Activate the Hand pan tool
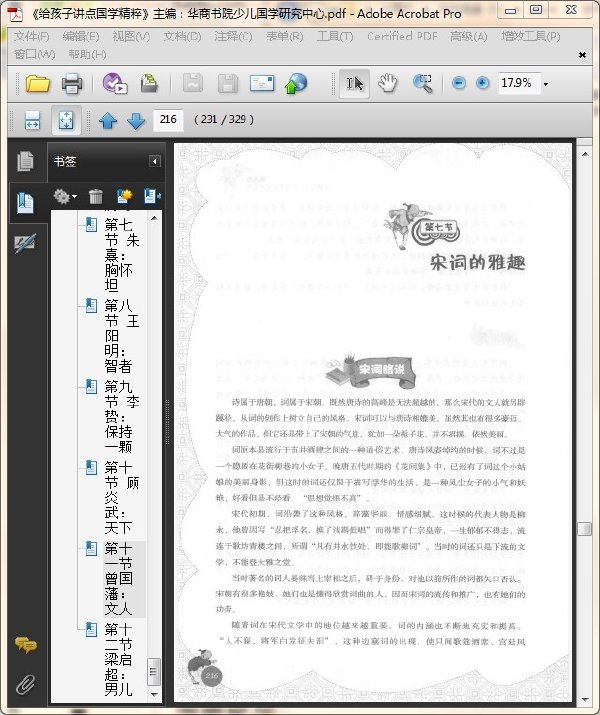600x715 pixels. coord(388,83)
